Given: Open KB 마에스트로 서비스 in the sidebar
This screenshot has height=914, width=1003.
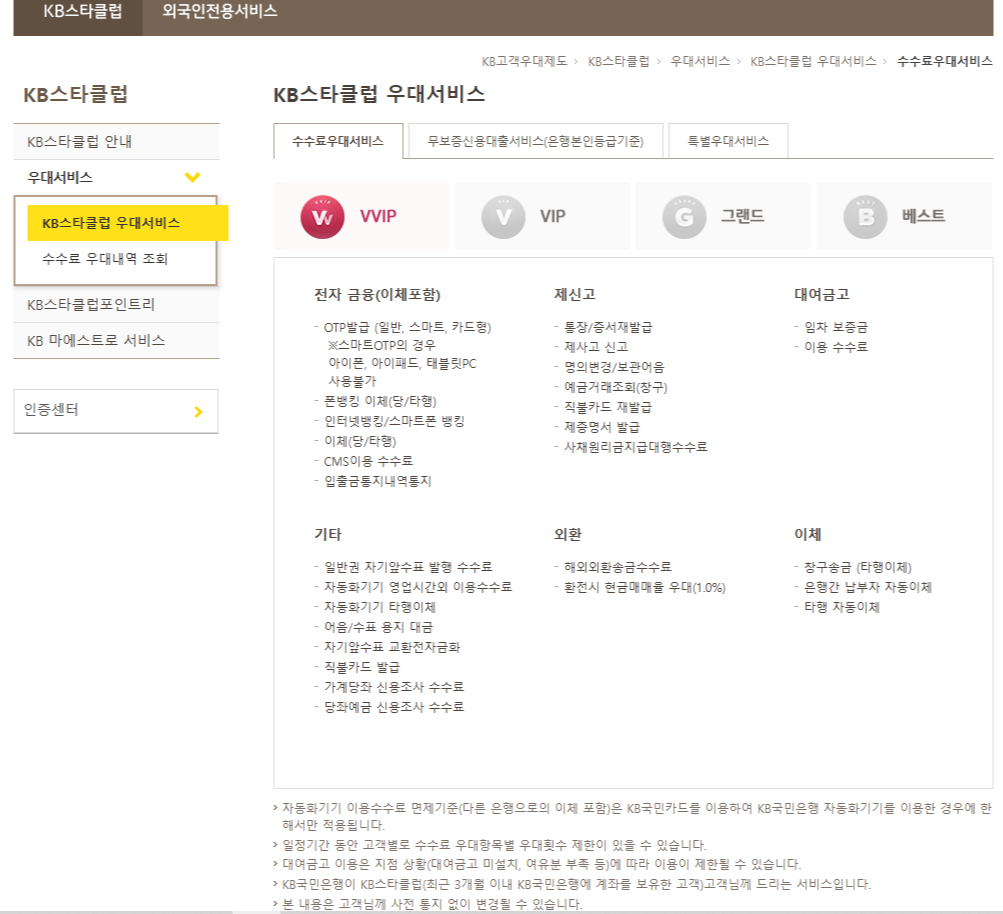Looking at the screenshot, I should click(116, 341).
